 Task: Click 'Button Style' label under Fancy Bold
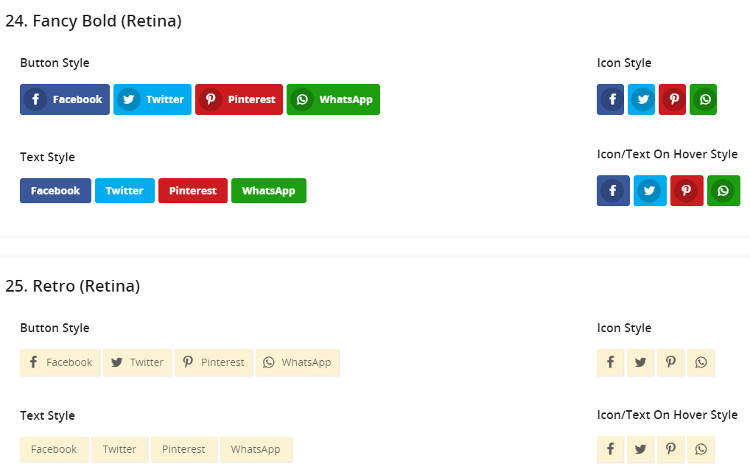[55, 63]
